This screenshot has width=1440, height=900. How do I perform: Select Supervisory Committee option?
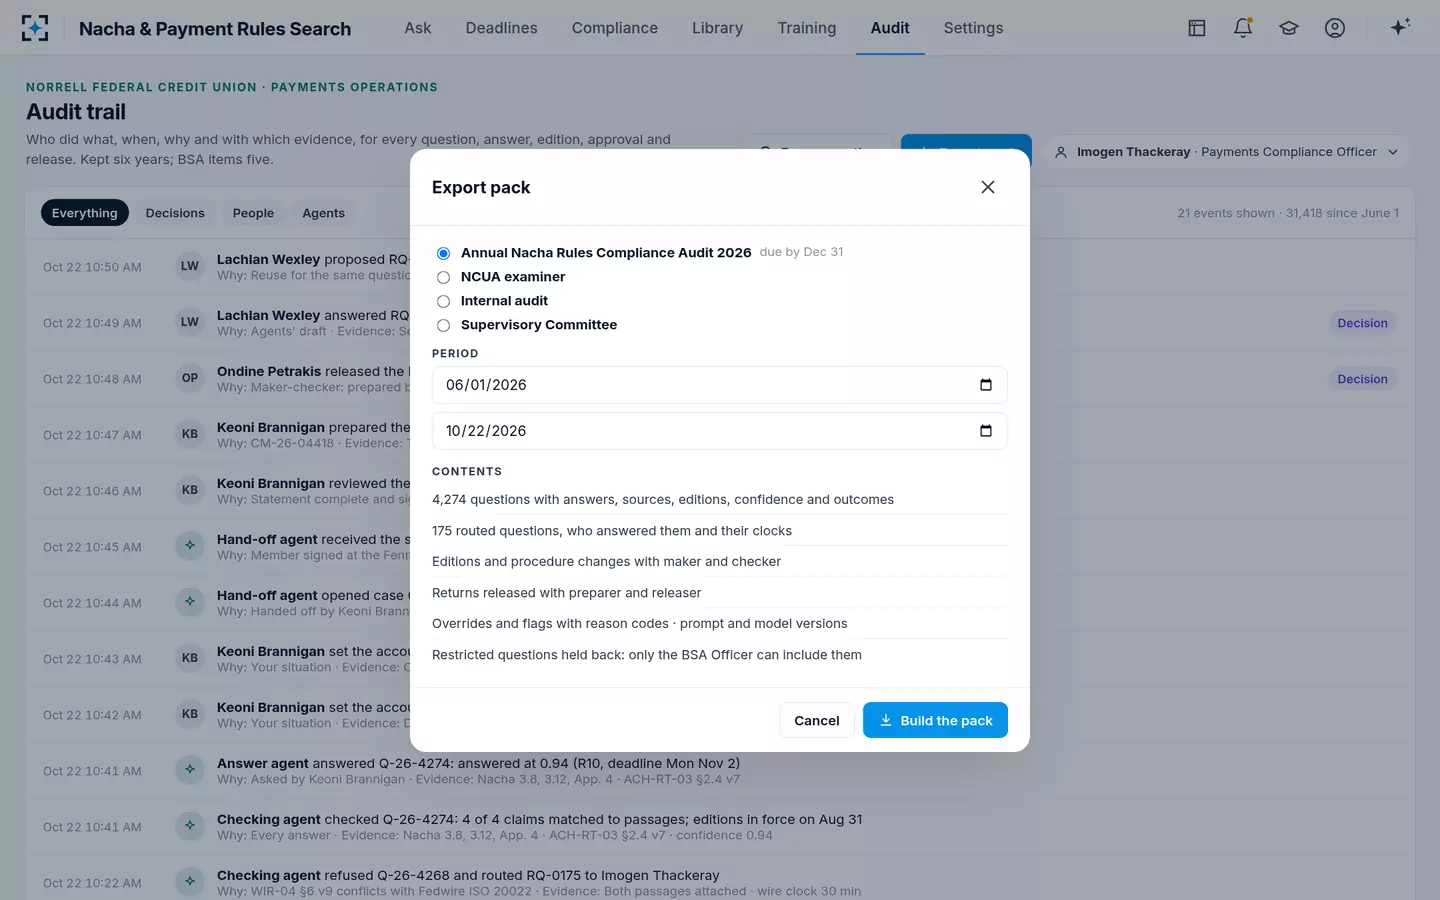(x=443, y=325)
